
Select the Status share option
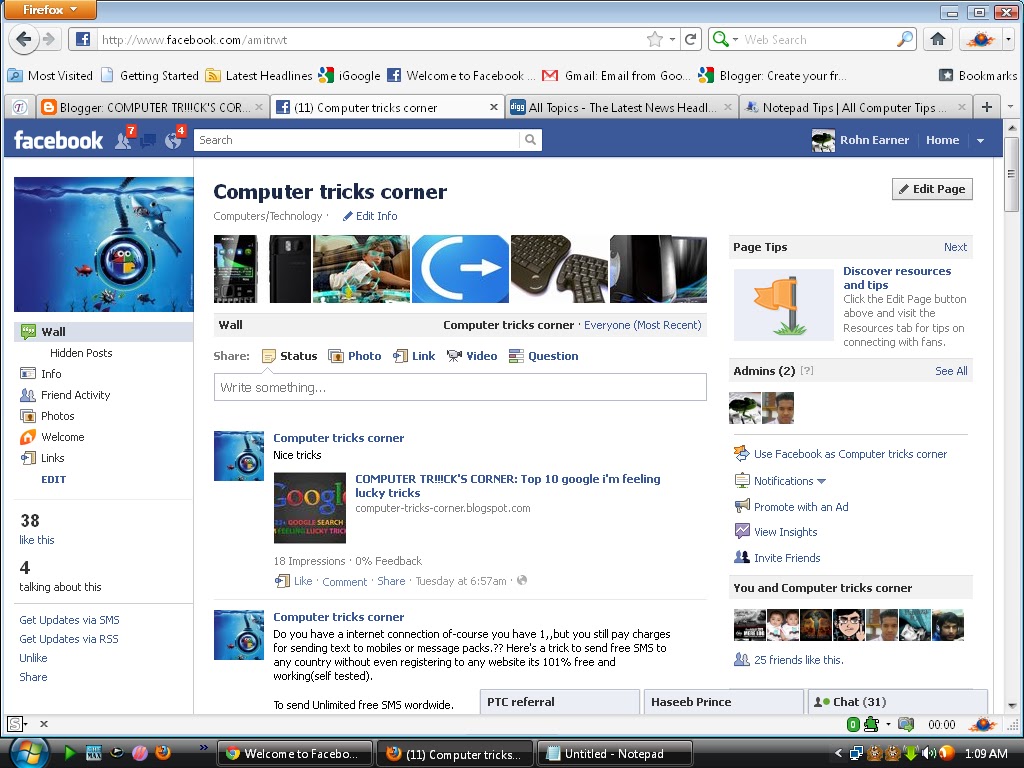coord(289,356)
